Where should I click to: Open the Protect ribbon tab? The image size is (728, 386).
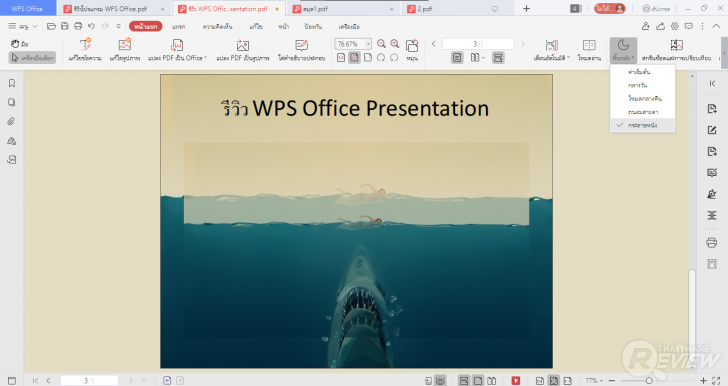313,26
